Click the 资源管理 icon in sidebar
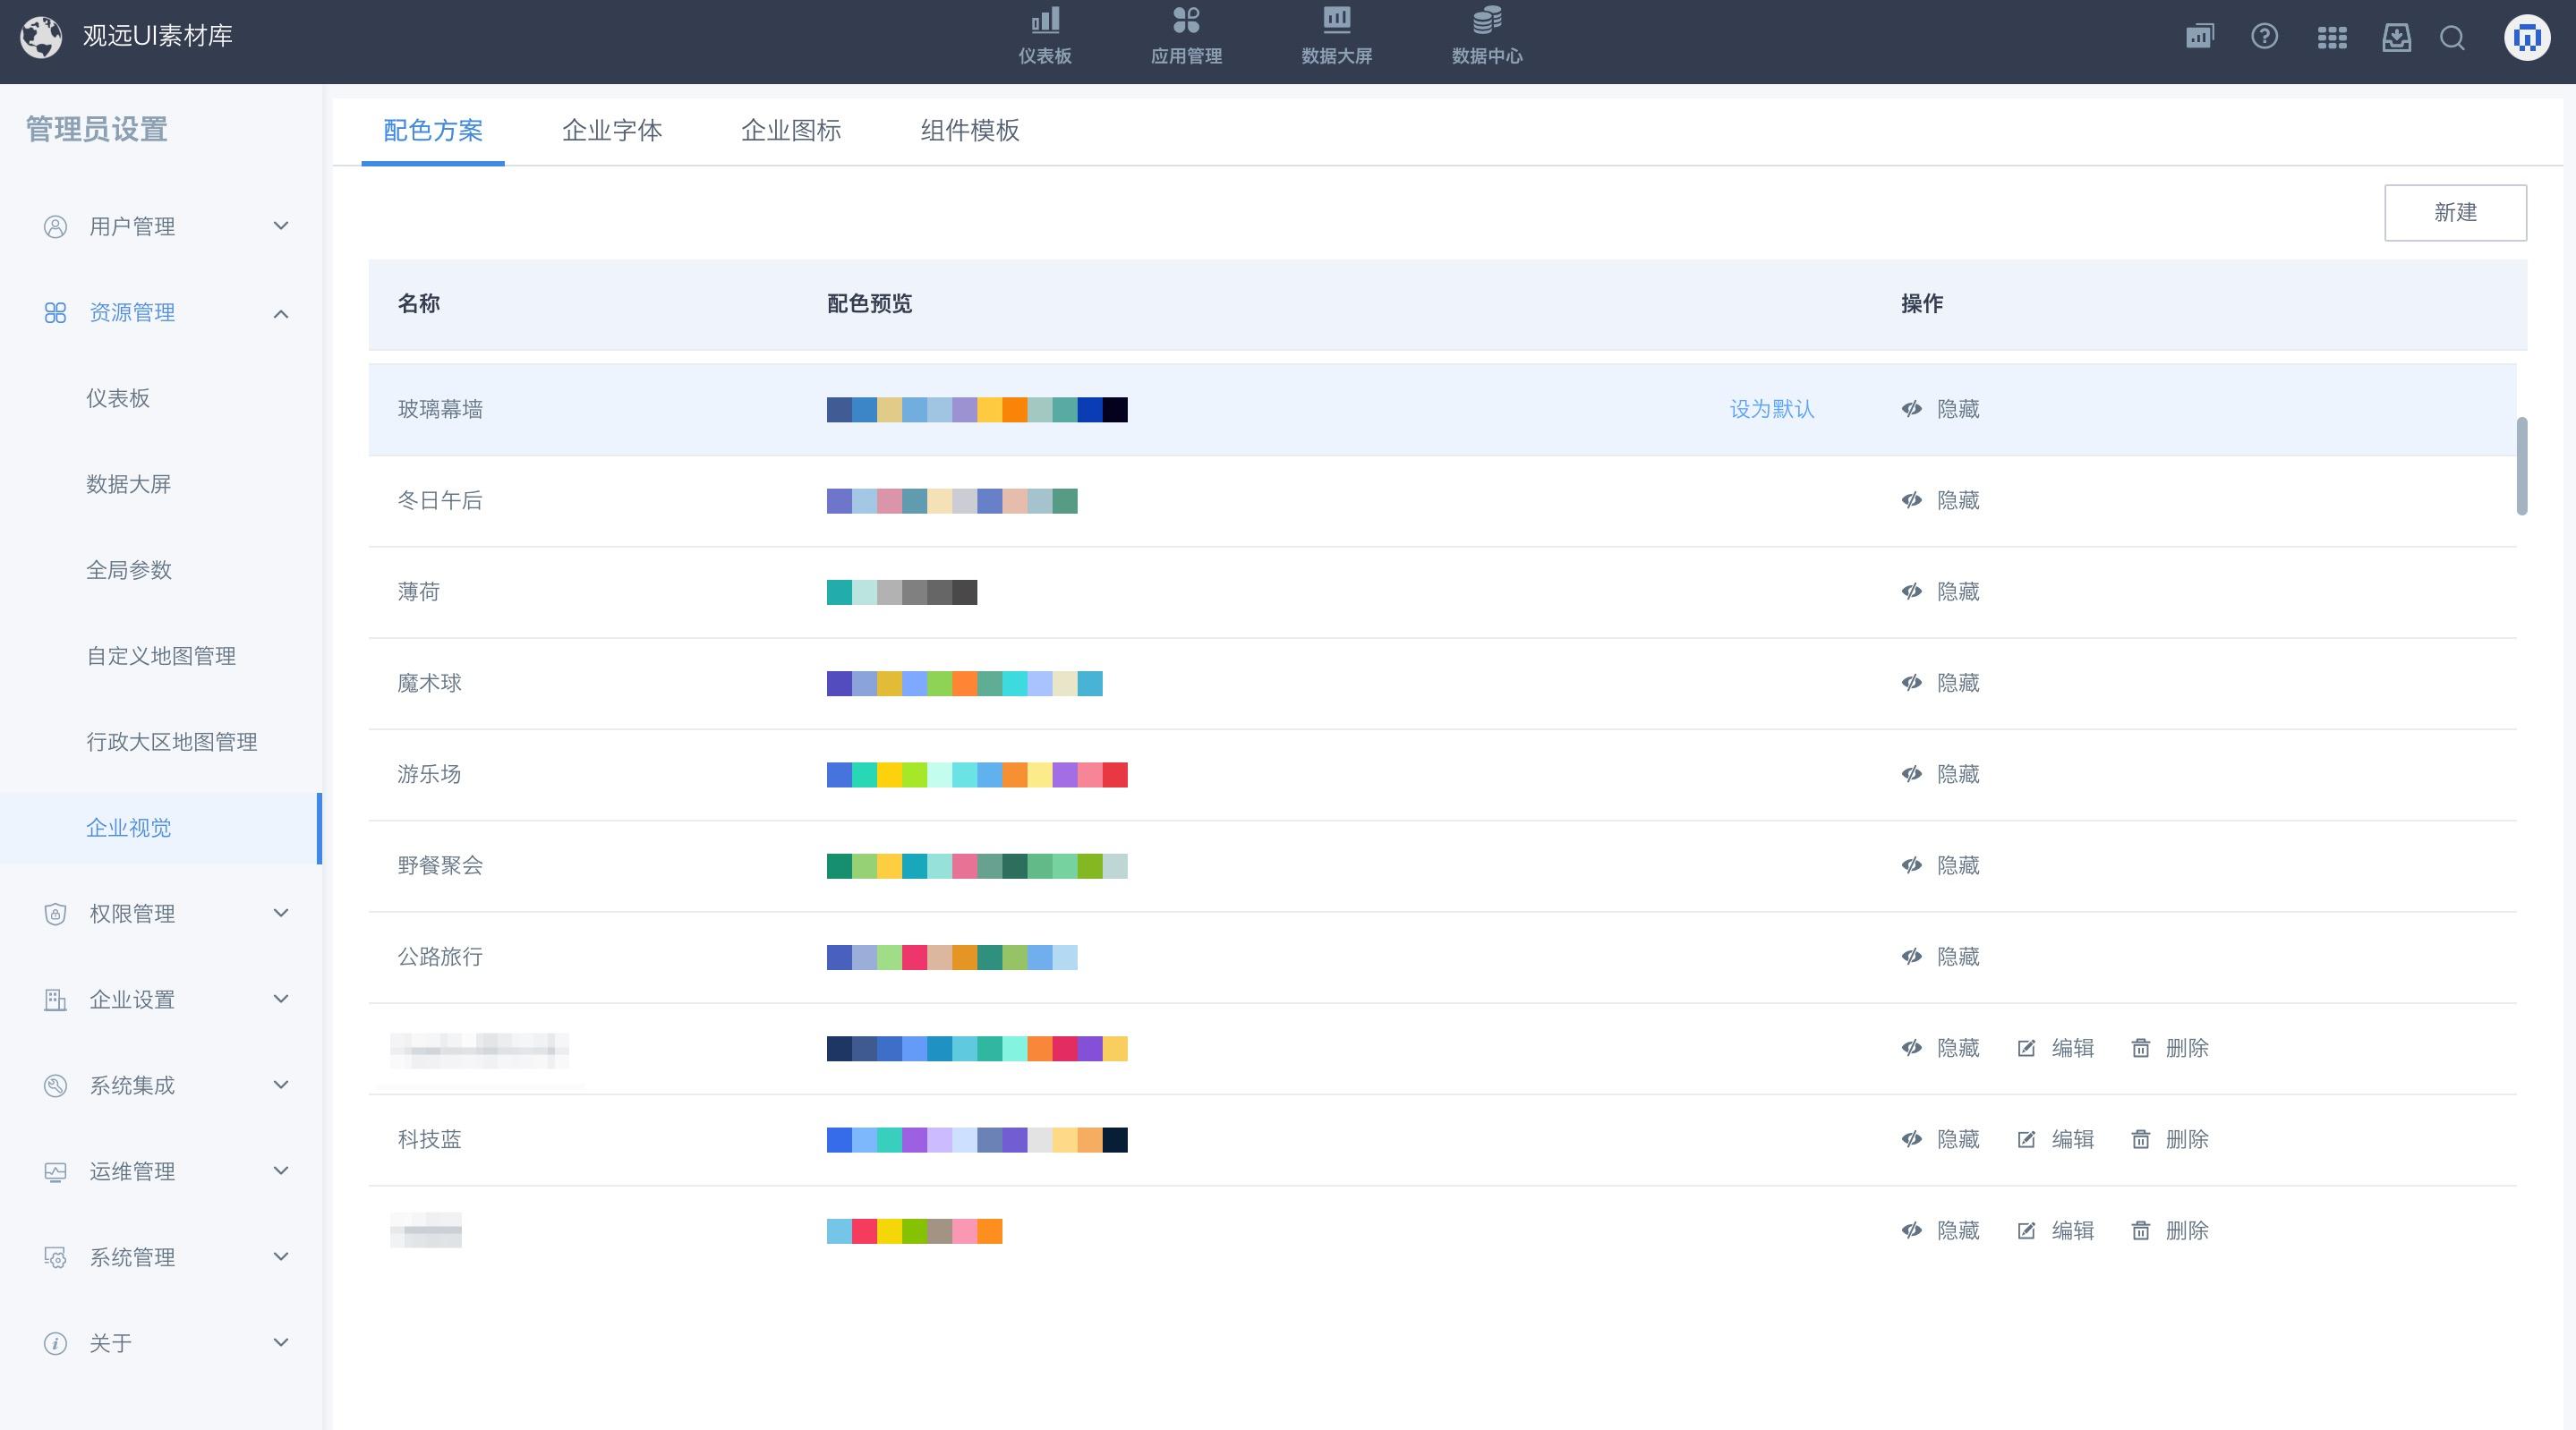 pyautogui.click(x=55, y=313)
